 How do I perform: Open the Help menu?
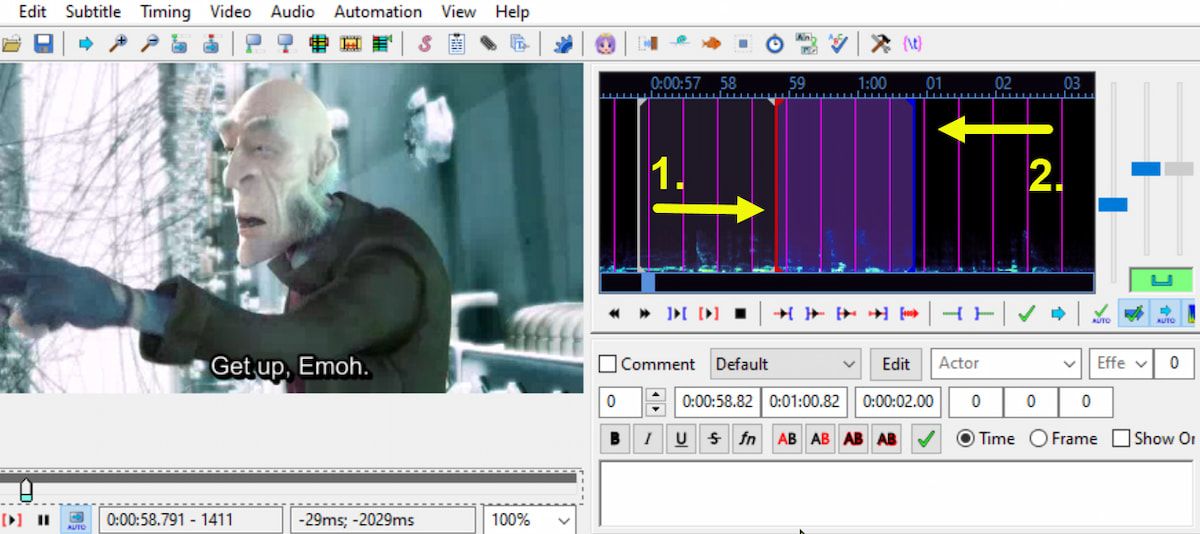pyautogui.click(x=512, y=12)
